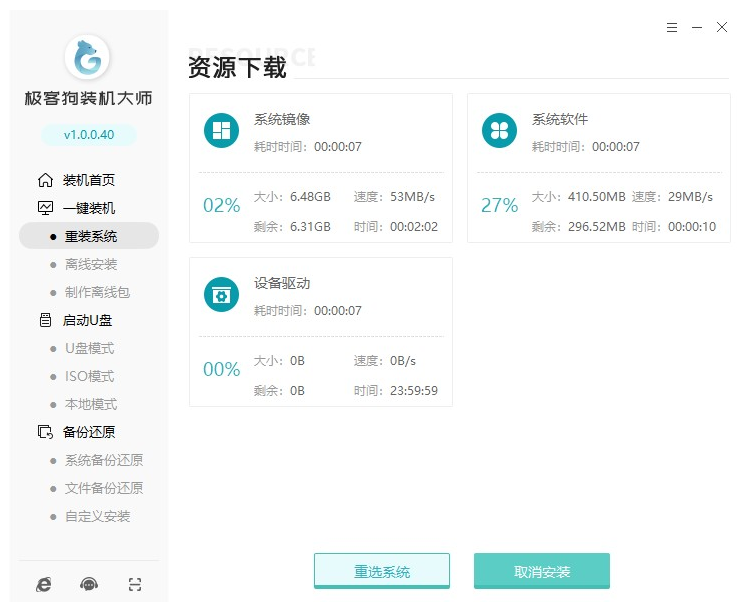Open customer service headset chat icon
748x614 pixels.
coord(89,585)
